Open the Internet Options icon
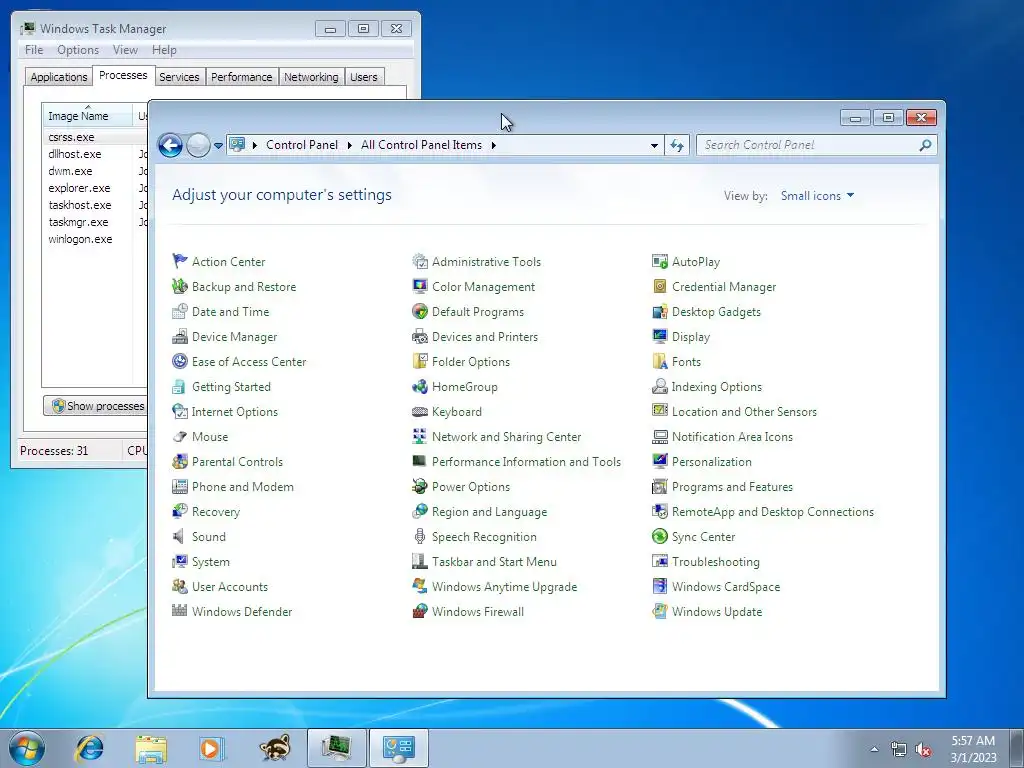 [180, 411]
